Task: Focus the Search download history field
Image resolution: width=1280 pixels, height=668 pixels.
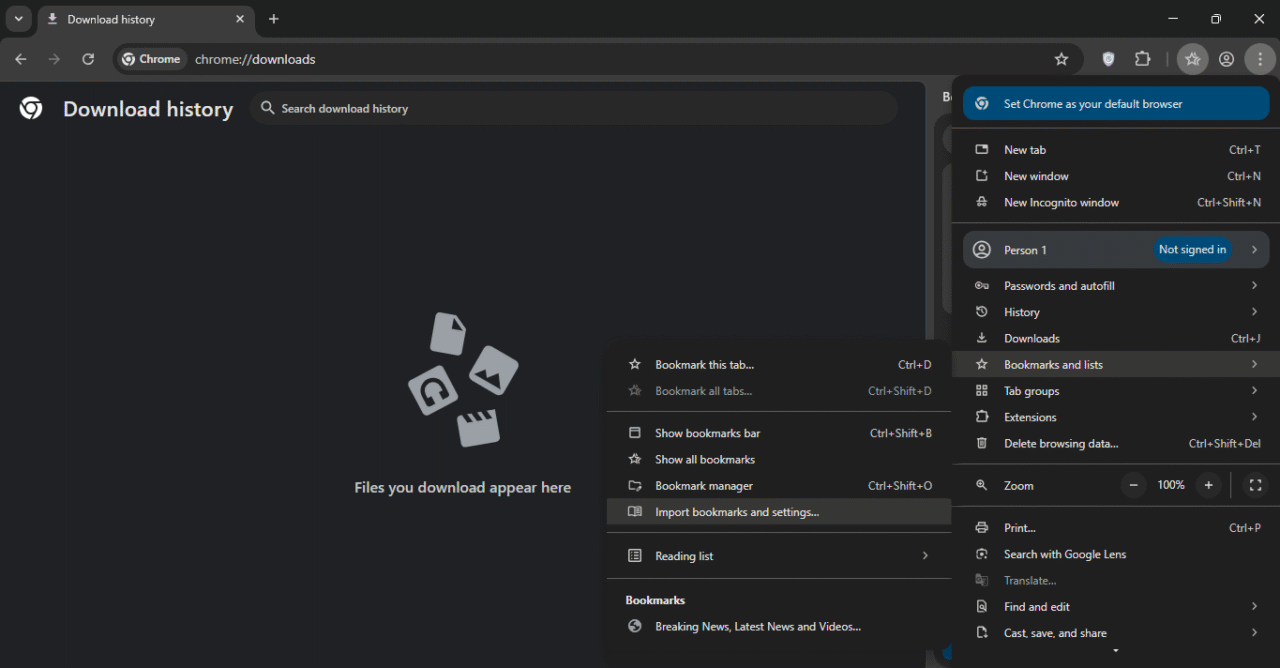Action: tap(574, 108)
